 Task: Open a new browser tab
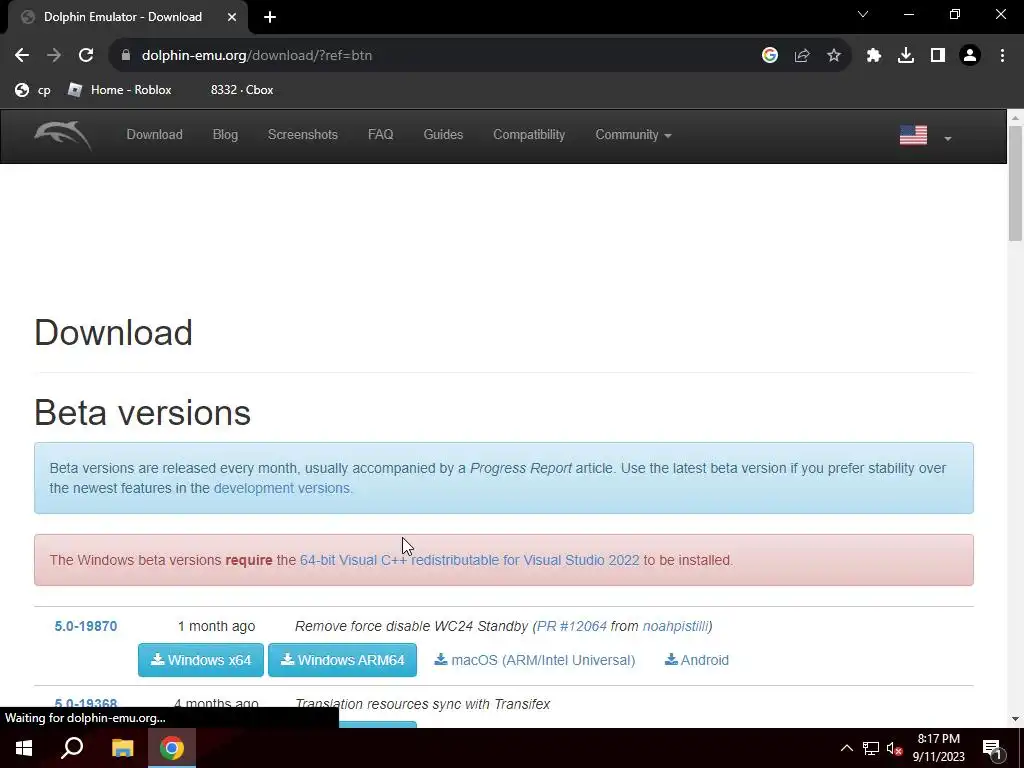tap(270, 17)
